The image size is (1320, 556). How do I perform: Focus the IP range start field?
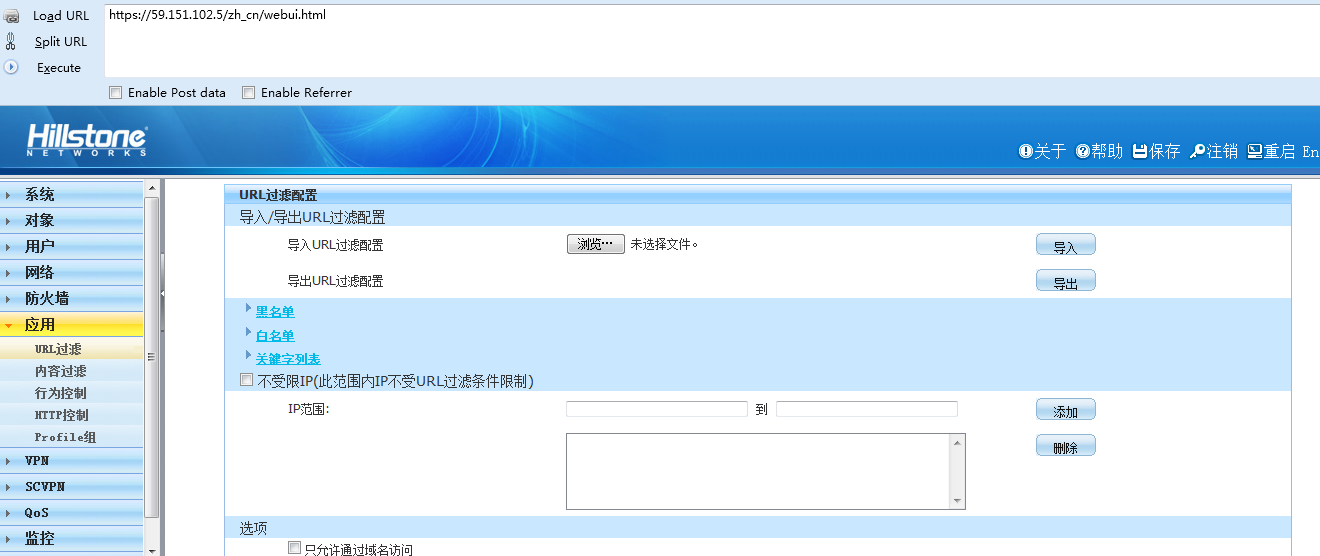pyautogui.click(x=657, y=409)
